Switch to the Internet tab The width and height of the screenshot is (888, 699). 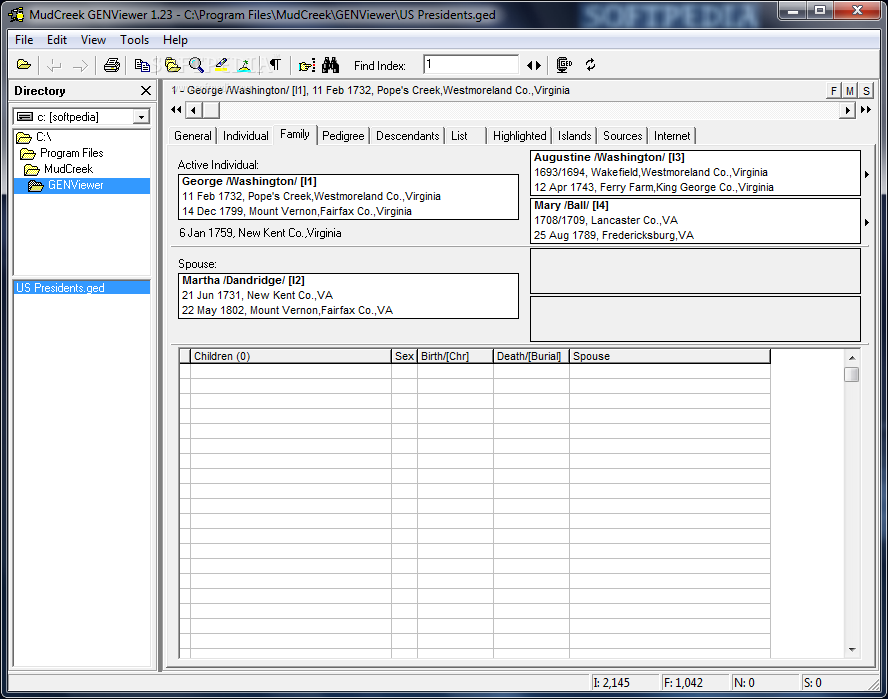pyautogui.click(x=672, y=136)
